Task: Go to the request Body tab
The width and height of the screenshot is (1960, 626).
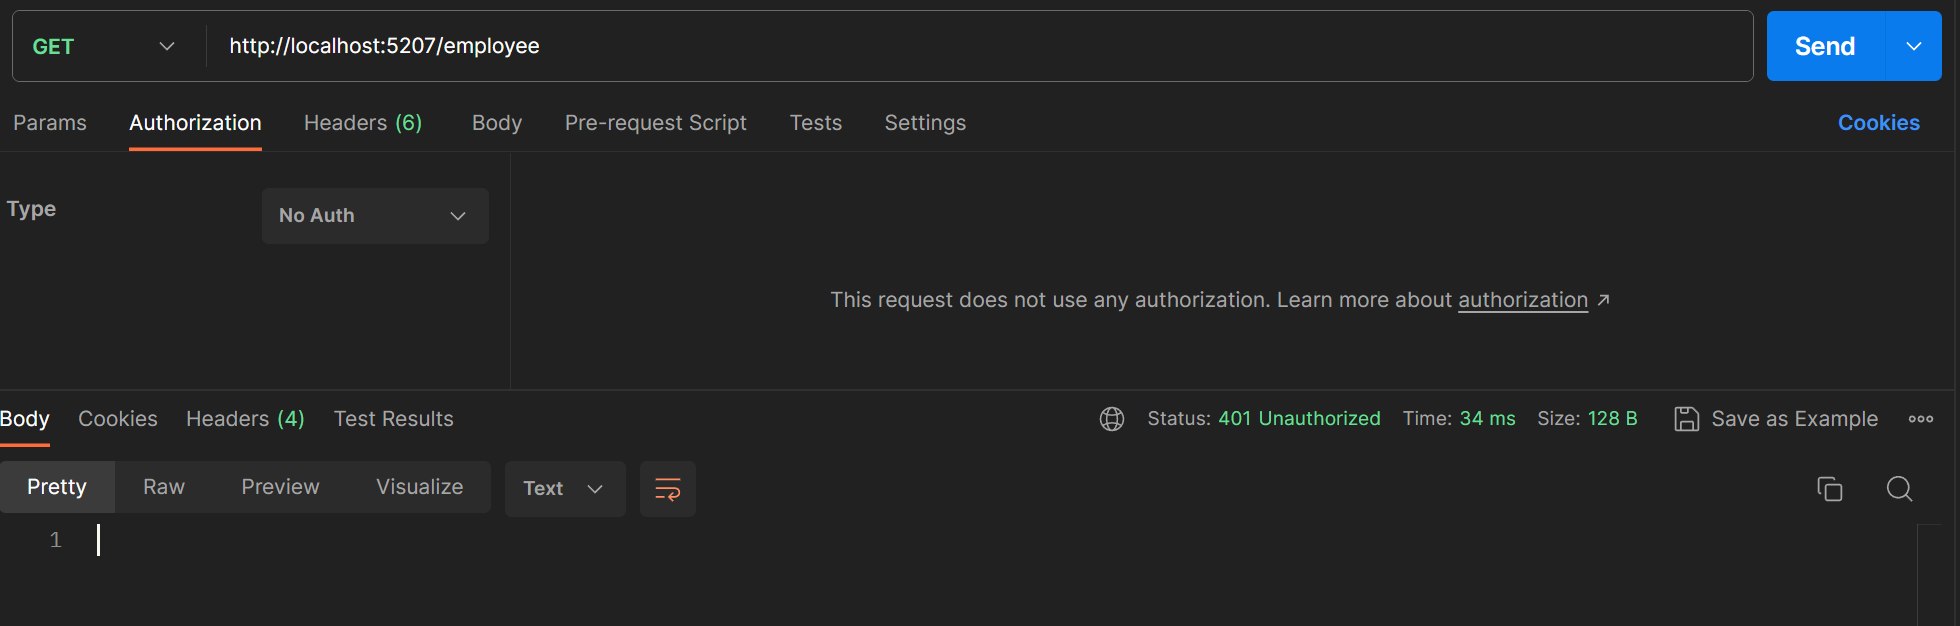Action: click(x=497, y=123)
